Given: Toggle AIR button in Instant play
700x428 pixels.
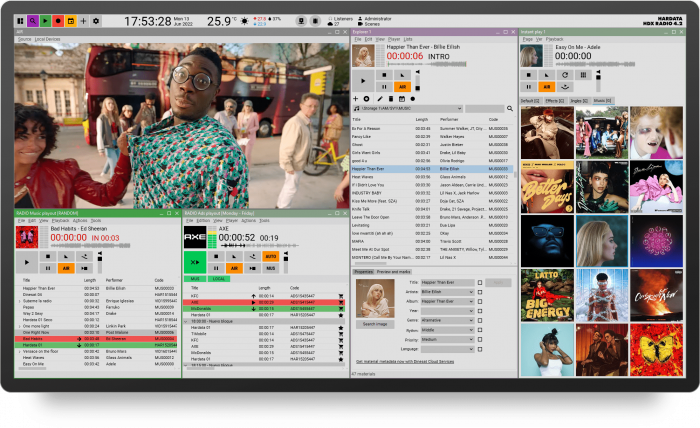Looking at the screenshot, I should 547,87.
